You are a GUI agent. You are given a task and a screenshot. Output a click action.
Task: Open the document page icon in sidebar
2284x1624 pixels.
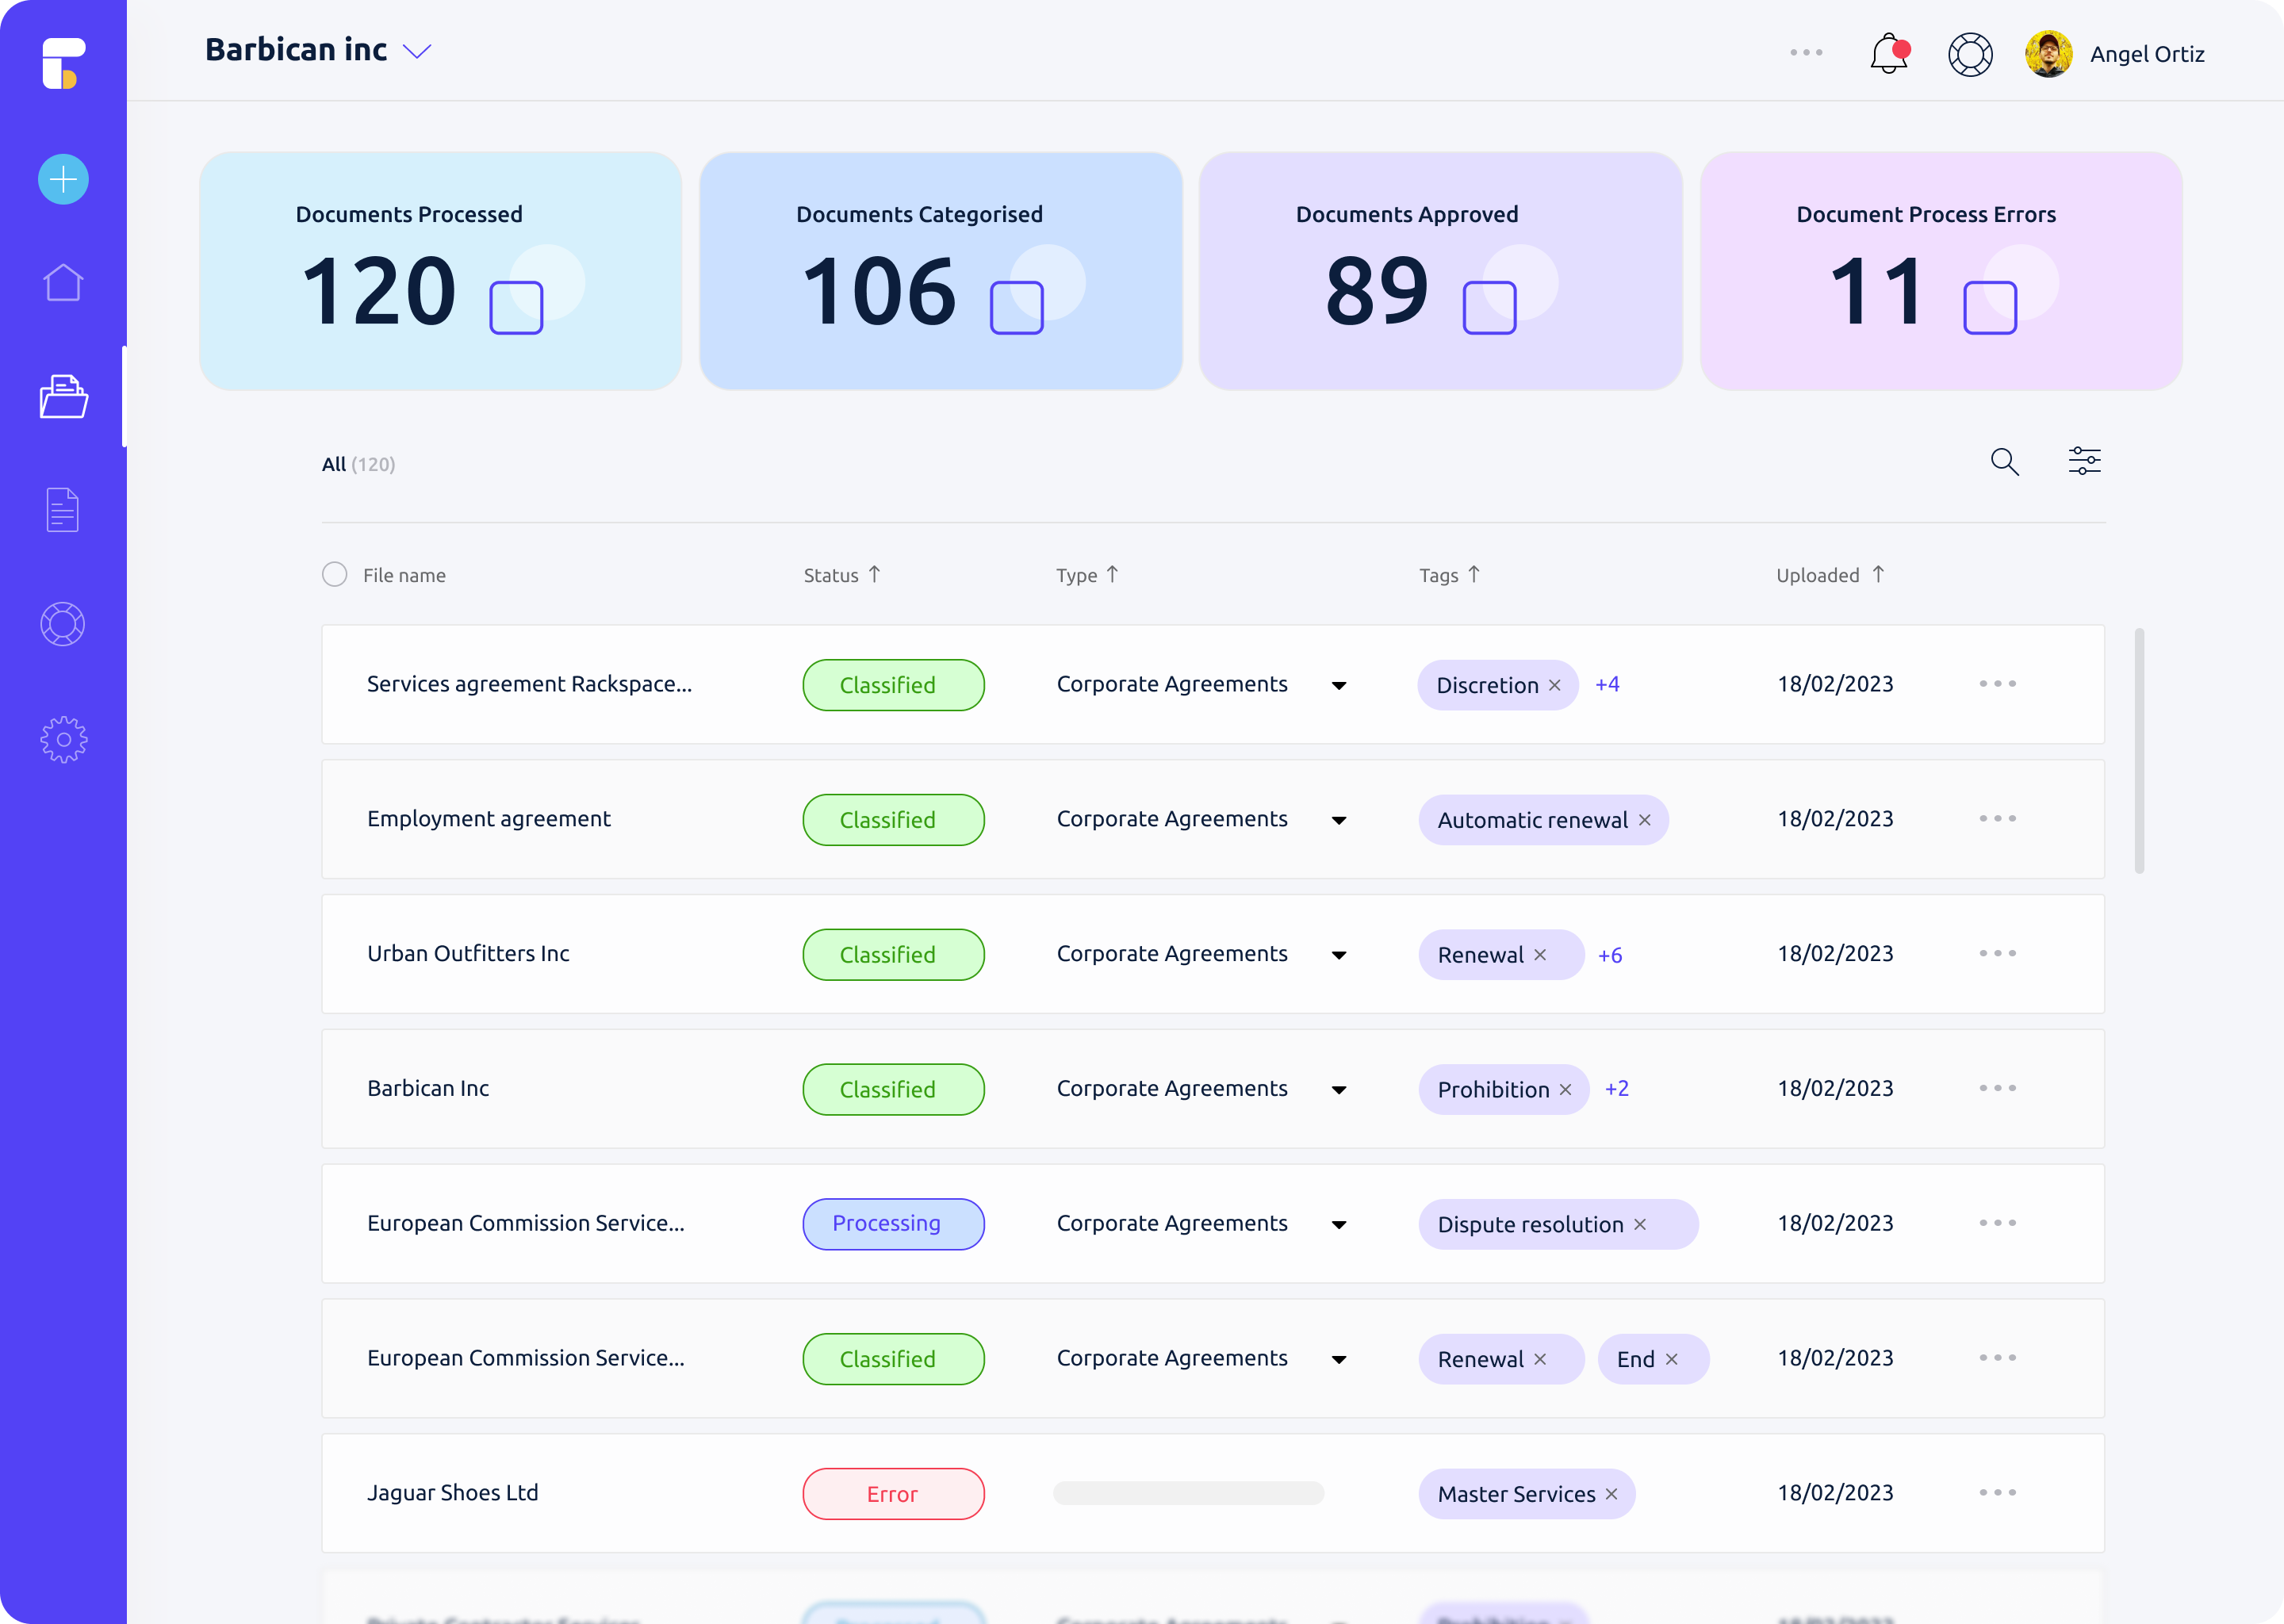pyautogui.click(x=63, y=510)
